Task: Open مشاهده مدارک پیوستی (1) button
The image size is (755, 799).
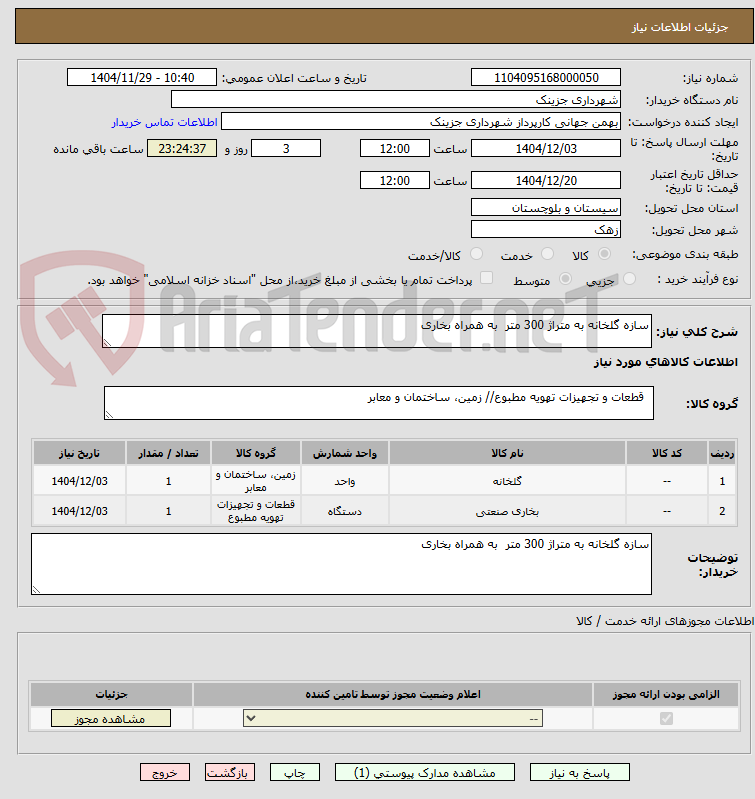Action: coord(424,773)
